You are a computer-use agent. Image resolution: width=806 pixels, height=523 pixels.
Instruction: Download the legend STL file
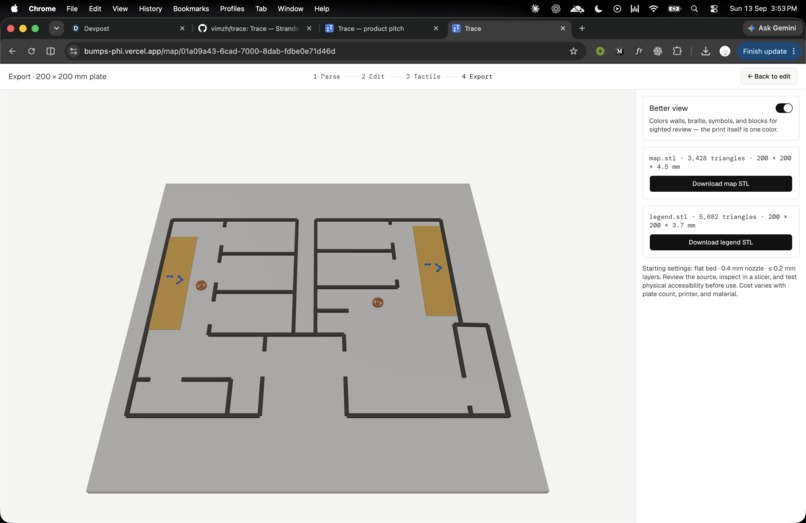(720, 242)
